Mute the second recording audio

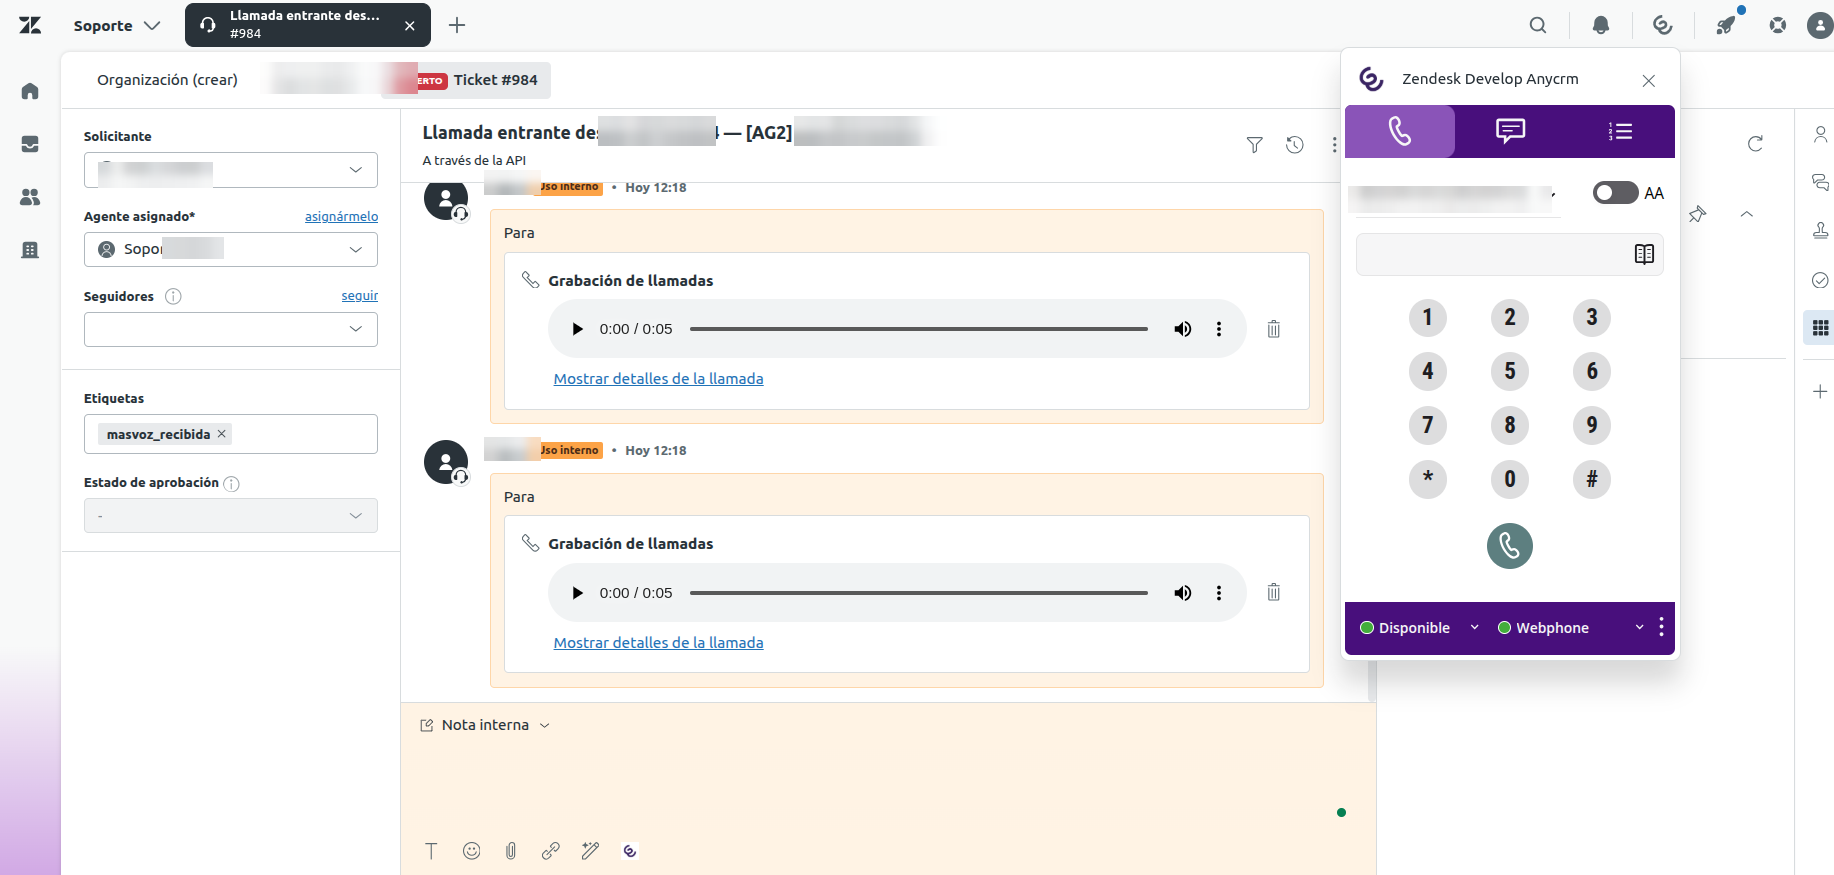1182,593
